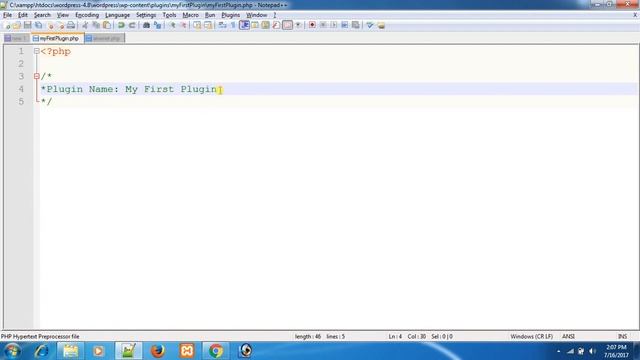
Task: Launch Firefox from the taskbar
Action: point(158,351)
